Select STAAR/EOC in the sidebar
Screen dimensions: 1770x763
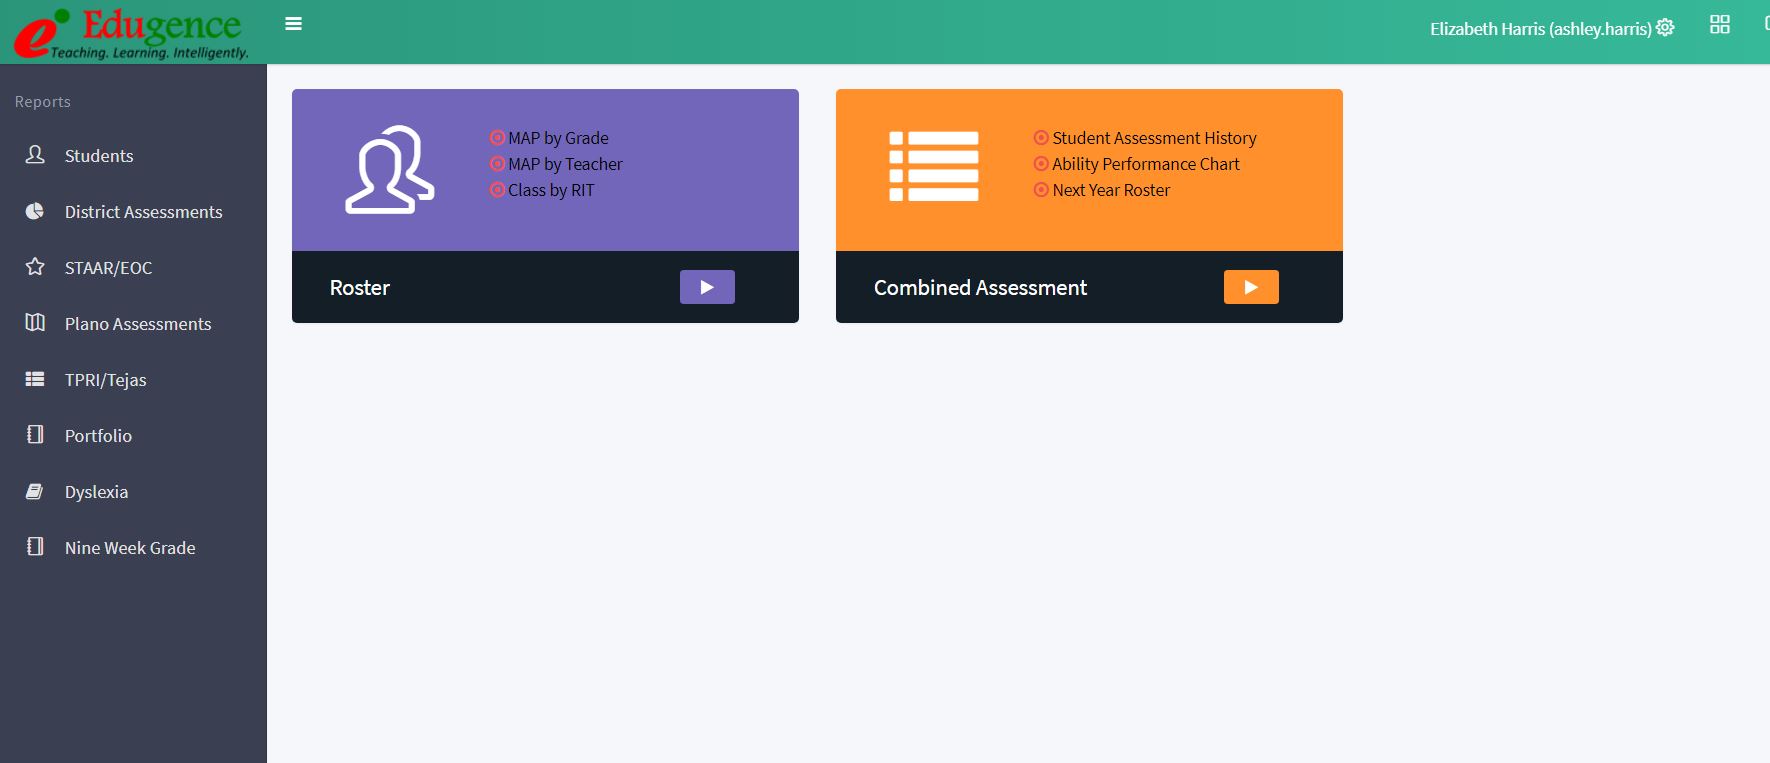click(108, 268)
